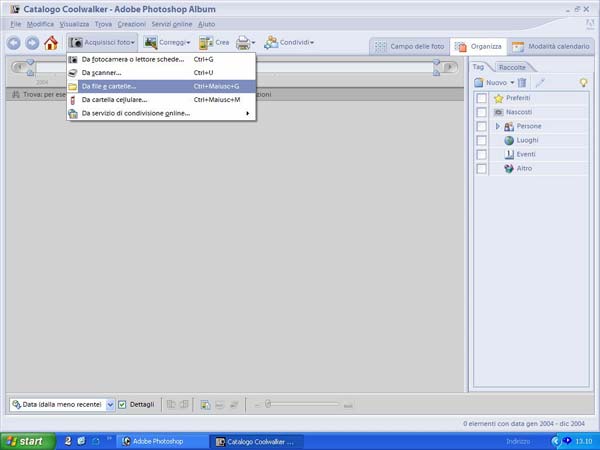Switch to Adobe Photoshop taskbar window
Viewport: 600px width, 450px height.
tap(162, 442)
